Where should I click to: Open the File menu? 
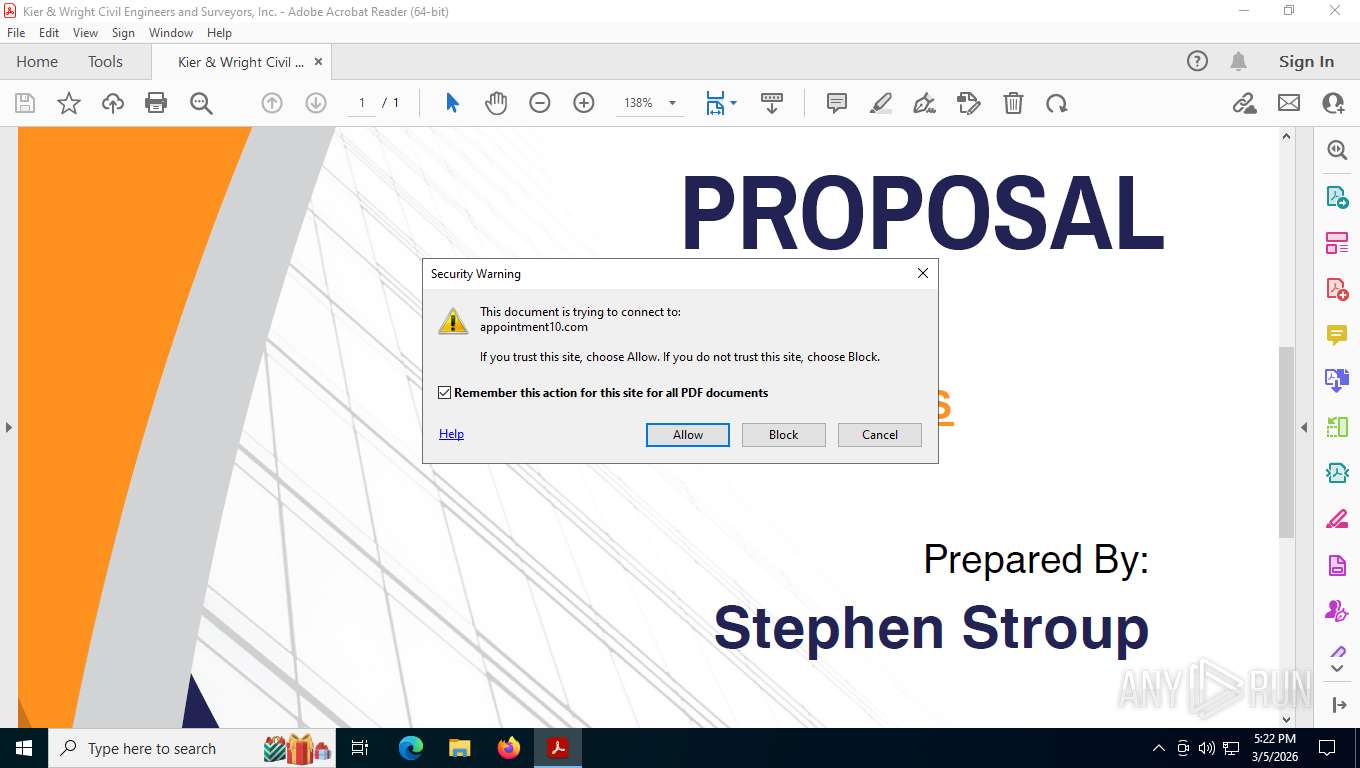pos(16,33)
